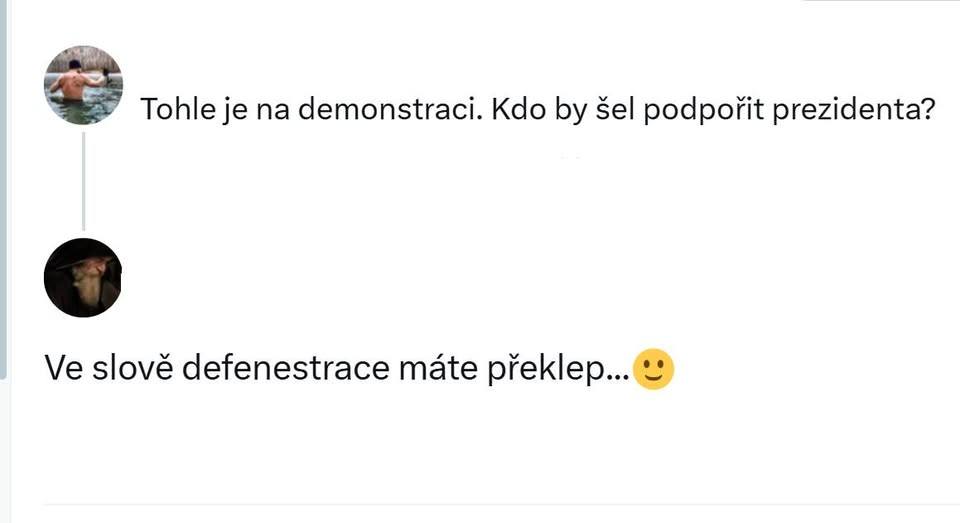Click the vertical thread line between avatars
Screen dimensions: 960x523
point(84,180)
